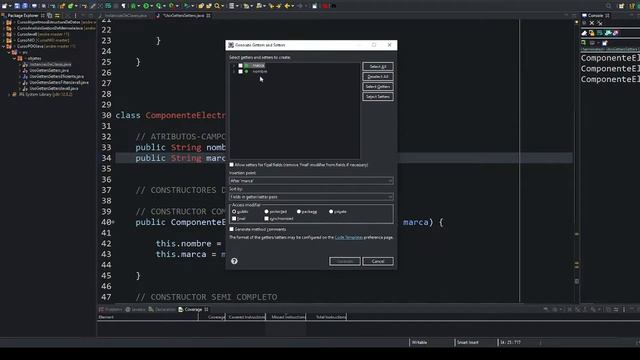Select InstanciasDeClases.java in Package Explorer

(x=51, y=64)
